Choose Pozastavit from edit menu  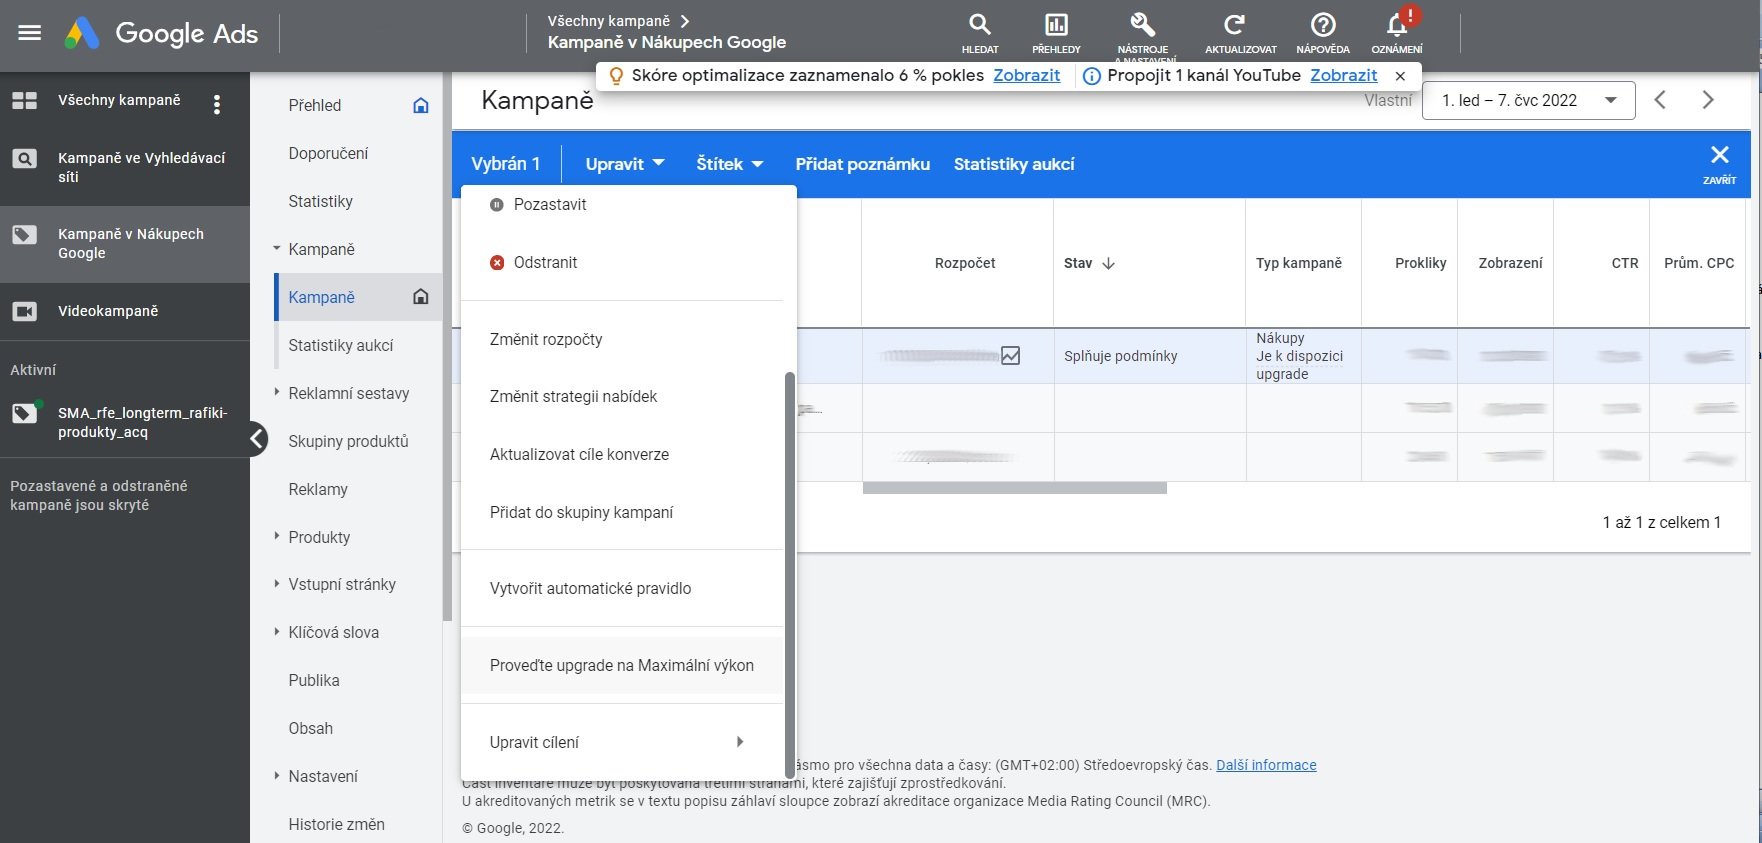(622, 204)
